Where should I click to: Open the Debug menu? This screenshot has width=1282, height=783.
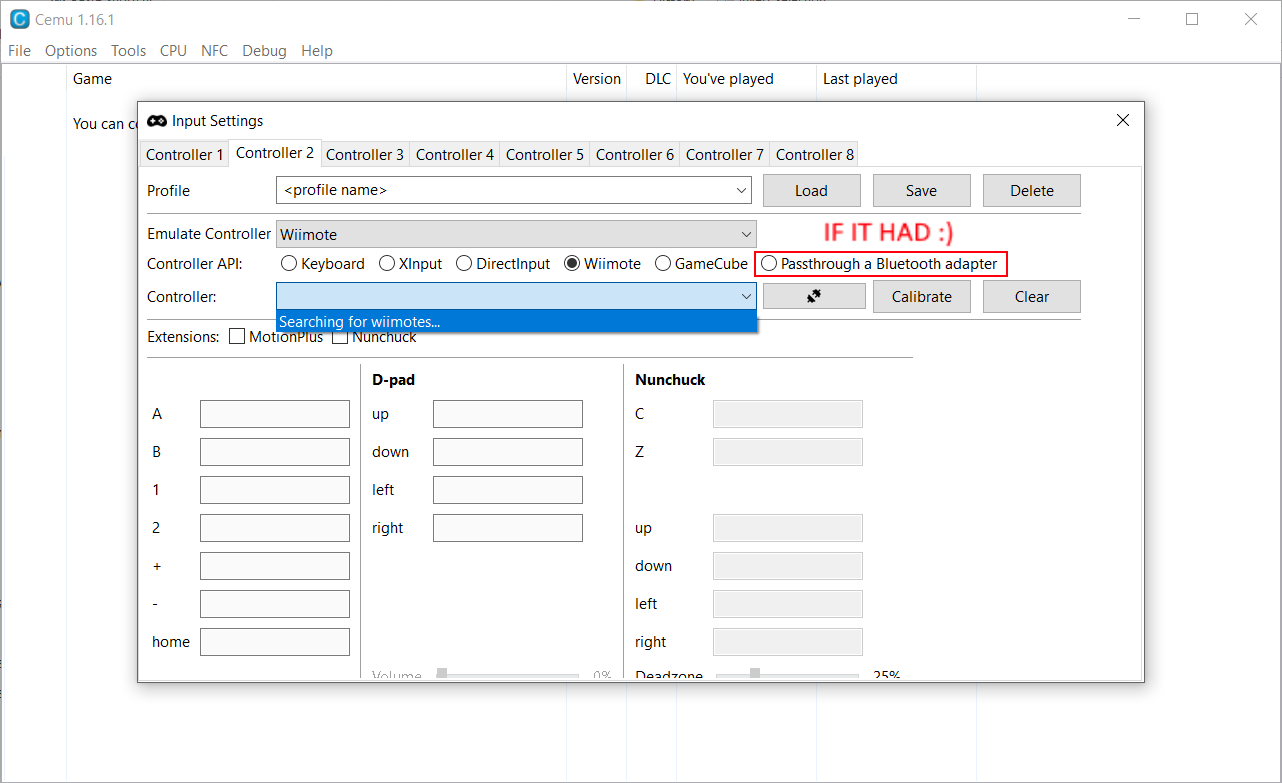(264, 51)
